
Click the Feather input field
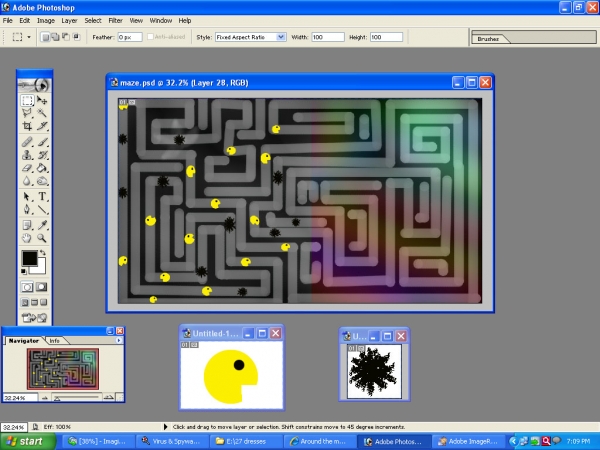coord(130,37)
